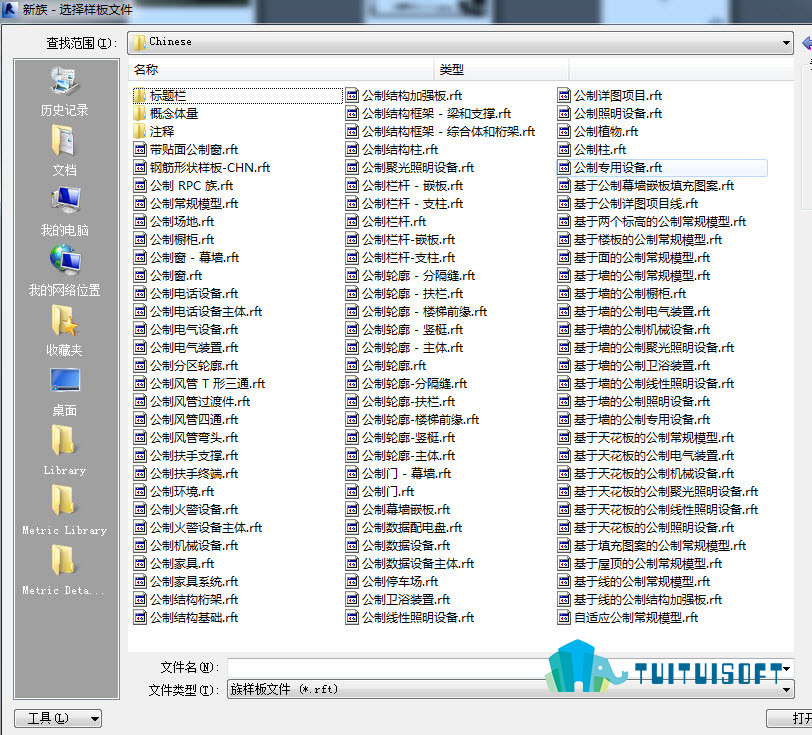
Task: Click the file icon of 公制家具.rft
Action: coord(140,563)
